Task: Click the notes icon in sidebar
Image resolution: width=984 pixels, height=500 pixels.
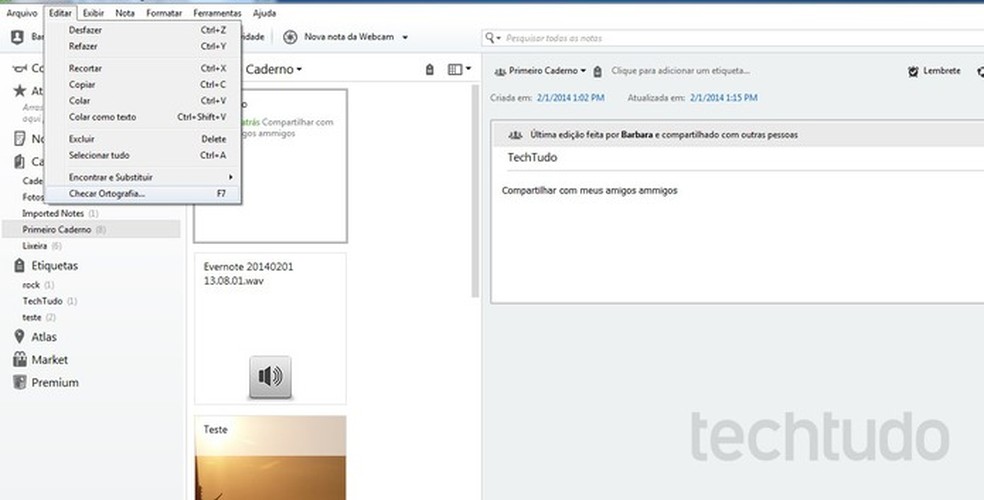Action: (20, 139)
